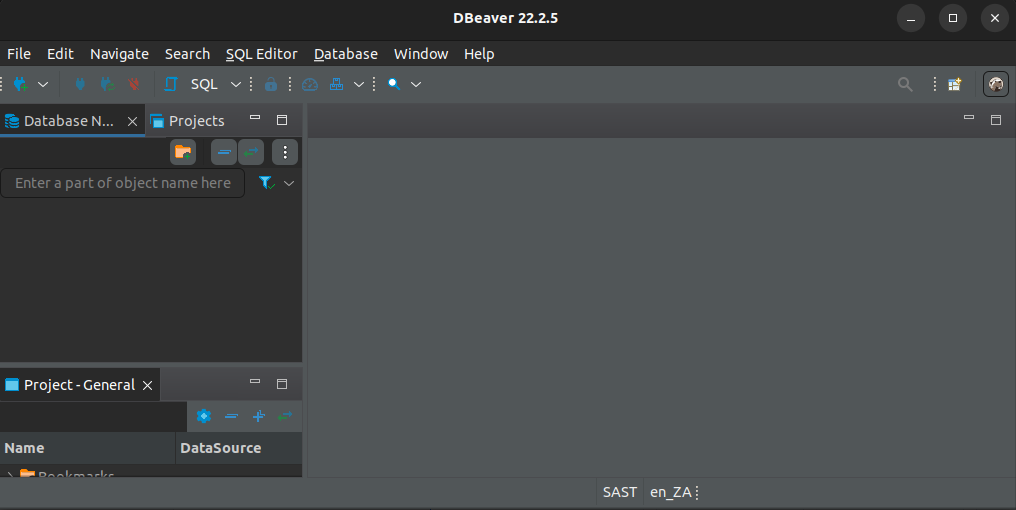Viewport: 1016px width, 510px height.
Task: Close the Project - General tab
Action: point(148,385)
